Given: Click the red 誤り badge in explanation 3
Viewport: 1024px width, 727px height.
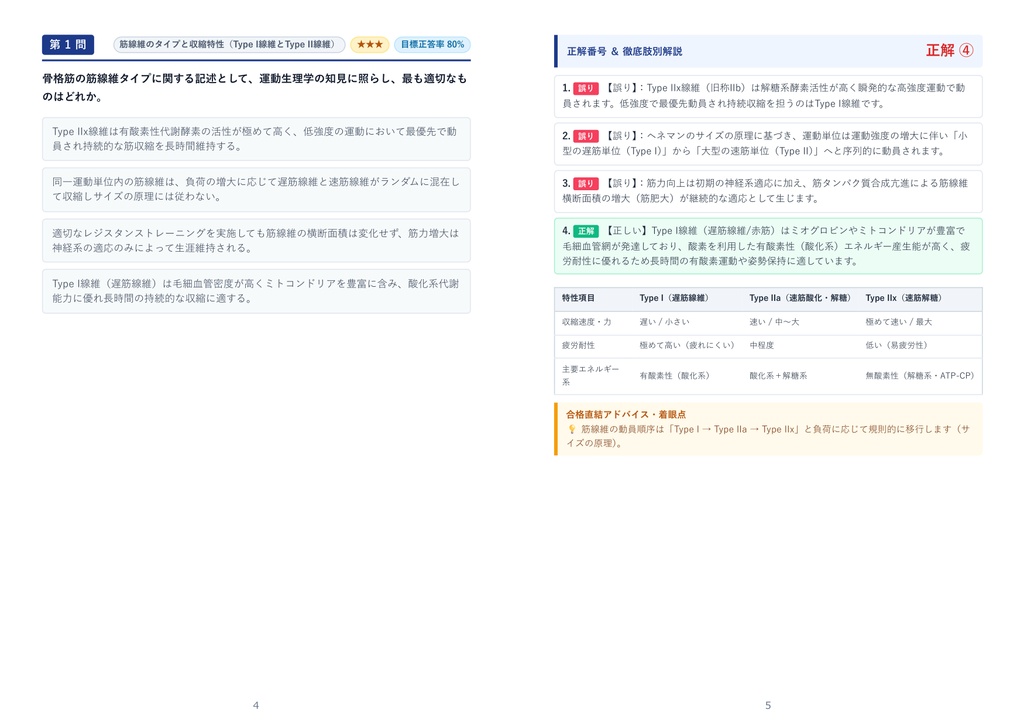Looking at the screenshot, I should tap(586, 184).
